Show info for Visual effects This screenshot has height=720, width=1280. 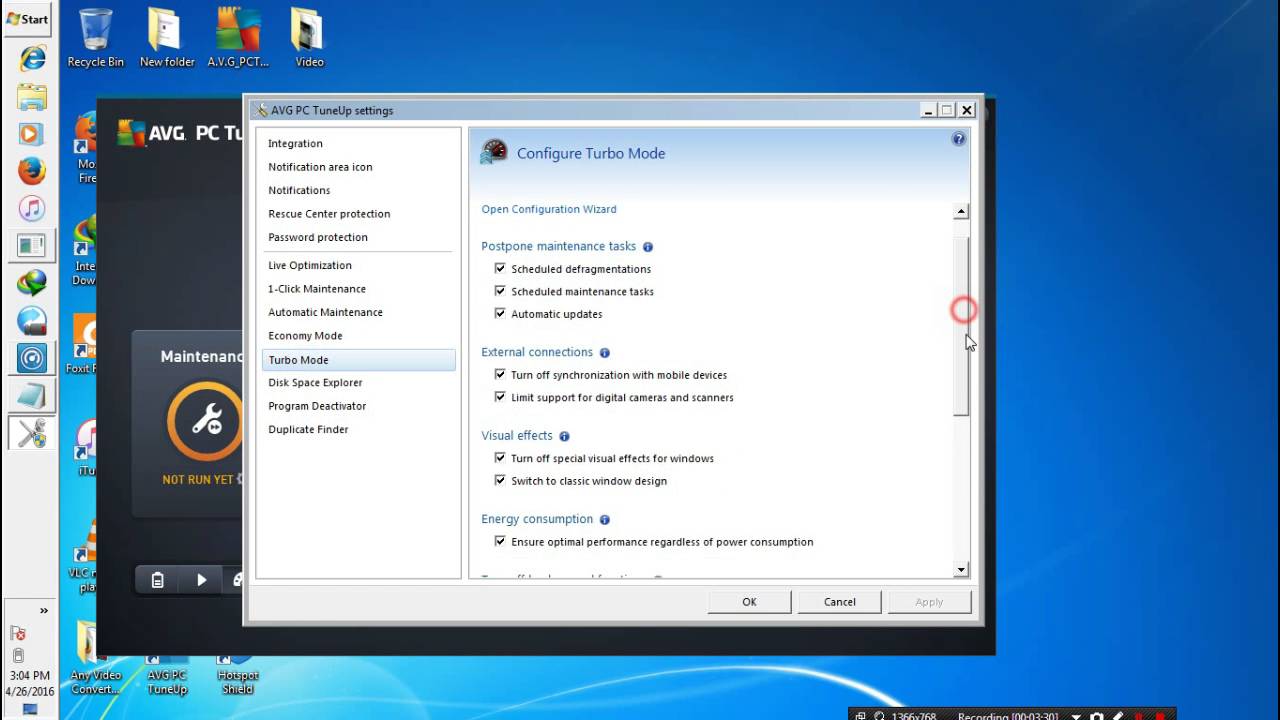pos(564,436)
